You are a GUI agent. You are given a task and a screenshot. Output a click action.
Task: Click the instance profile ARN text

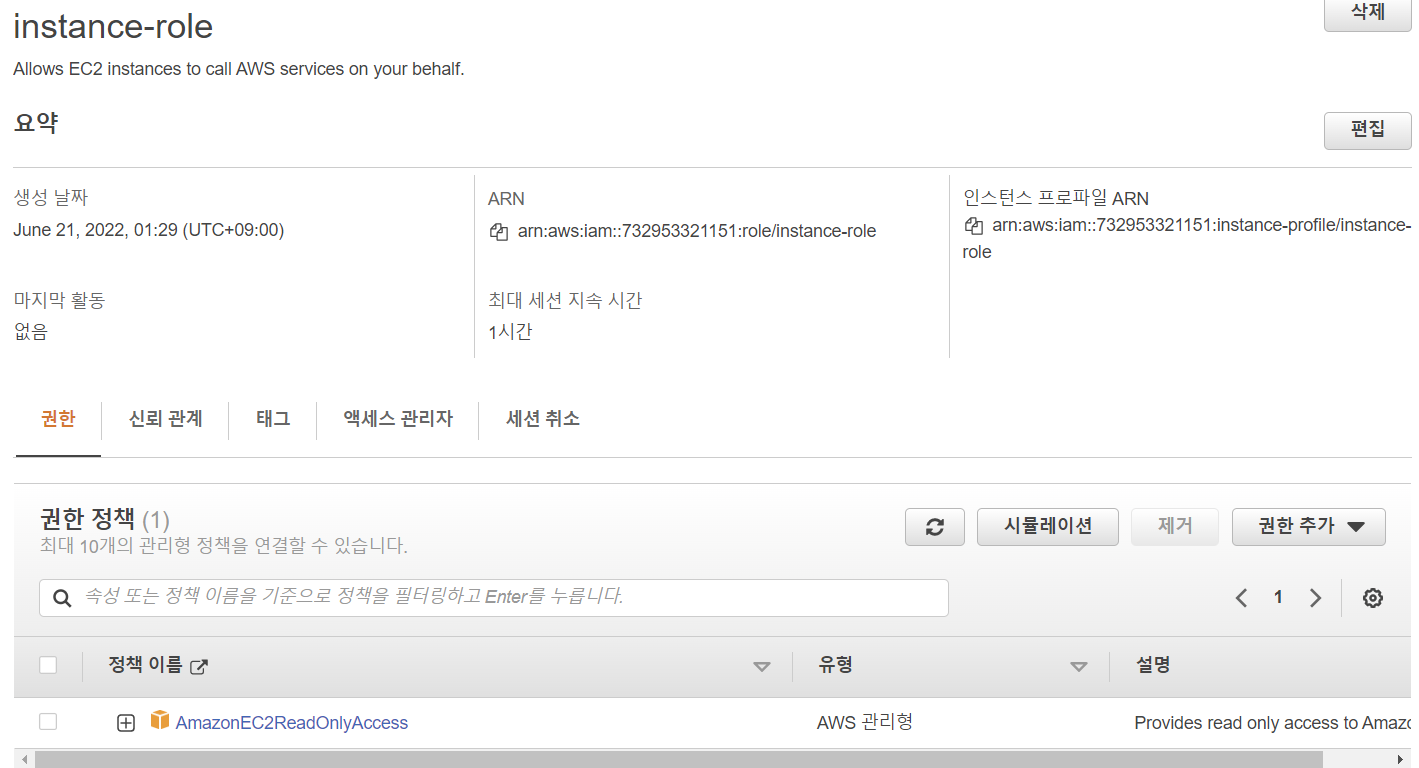pyautogui.click(x=1187, y=238)
